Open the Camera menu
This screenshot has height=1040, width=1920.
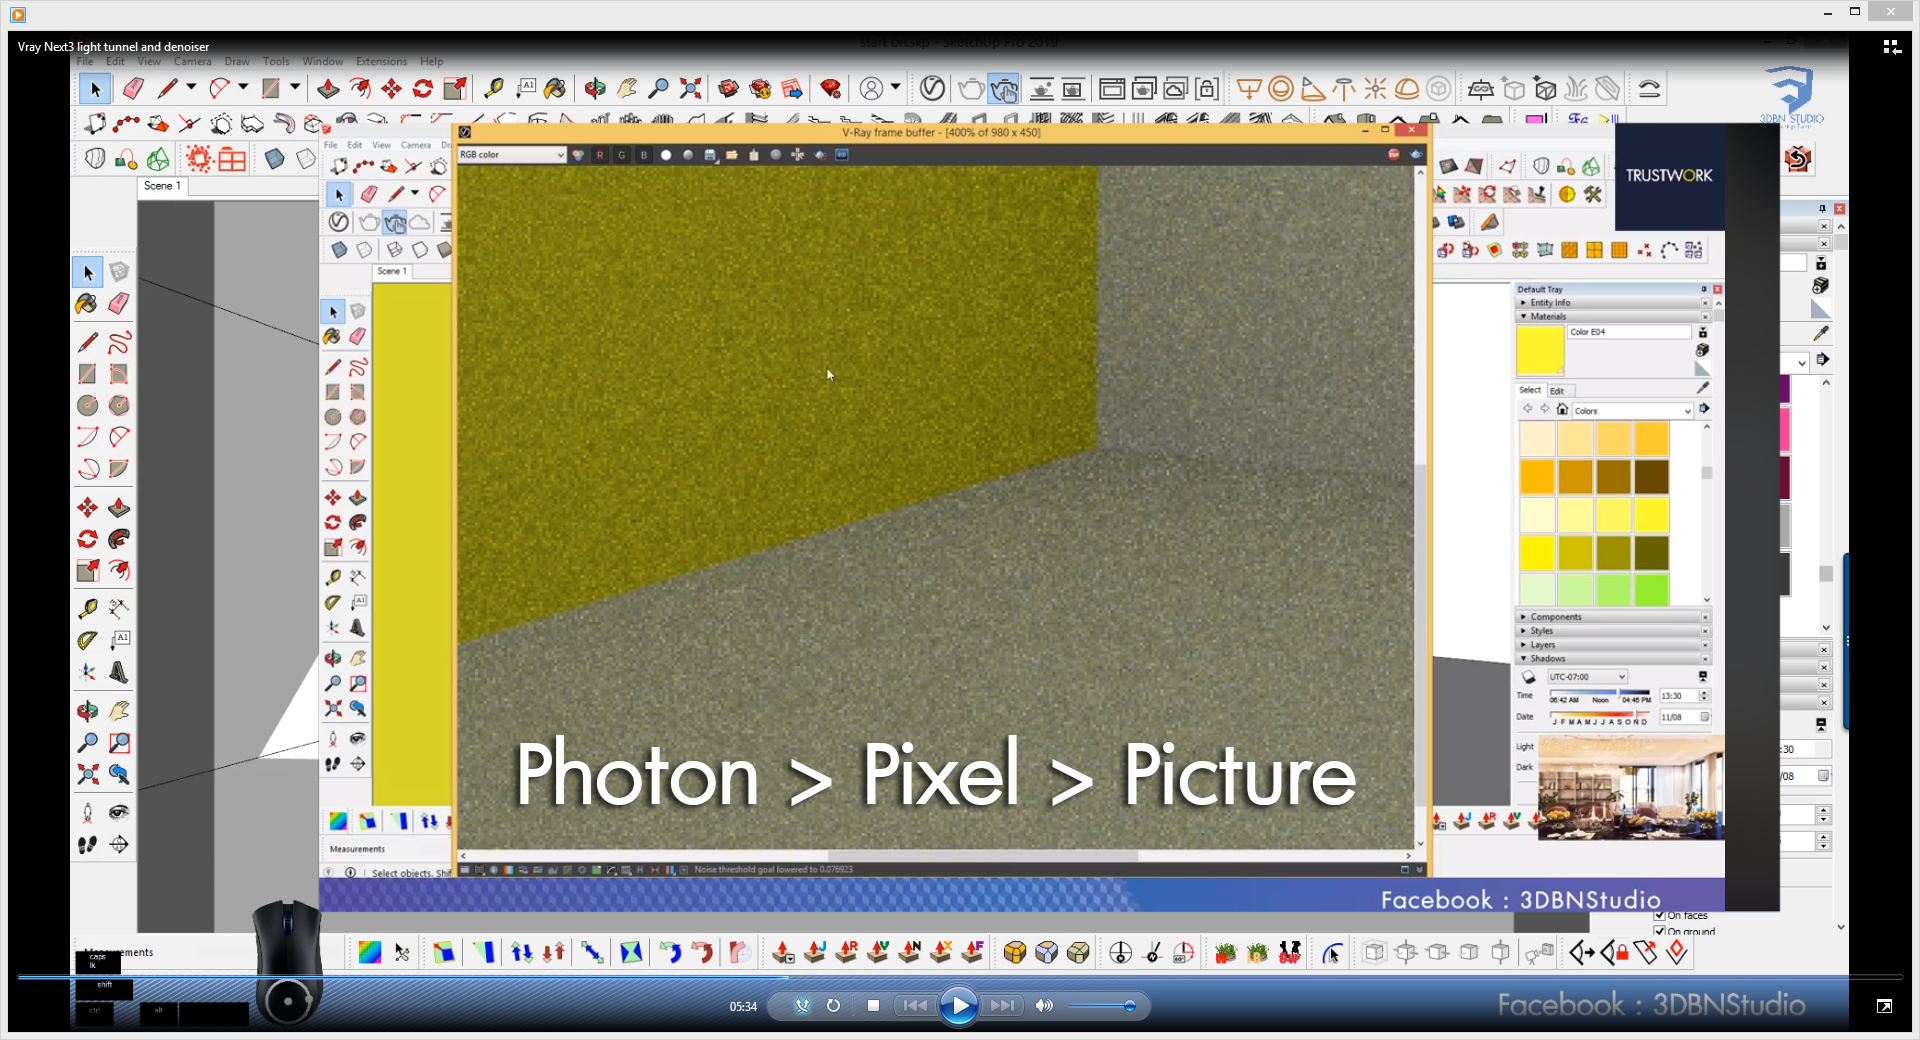tap(193, 62)
